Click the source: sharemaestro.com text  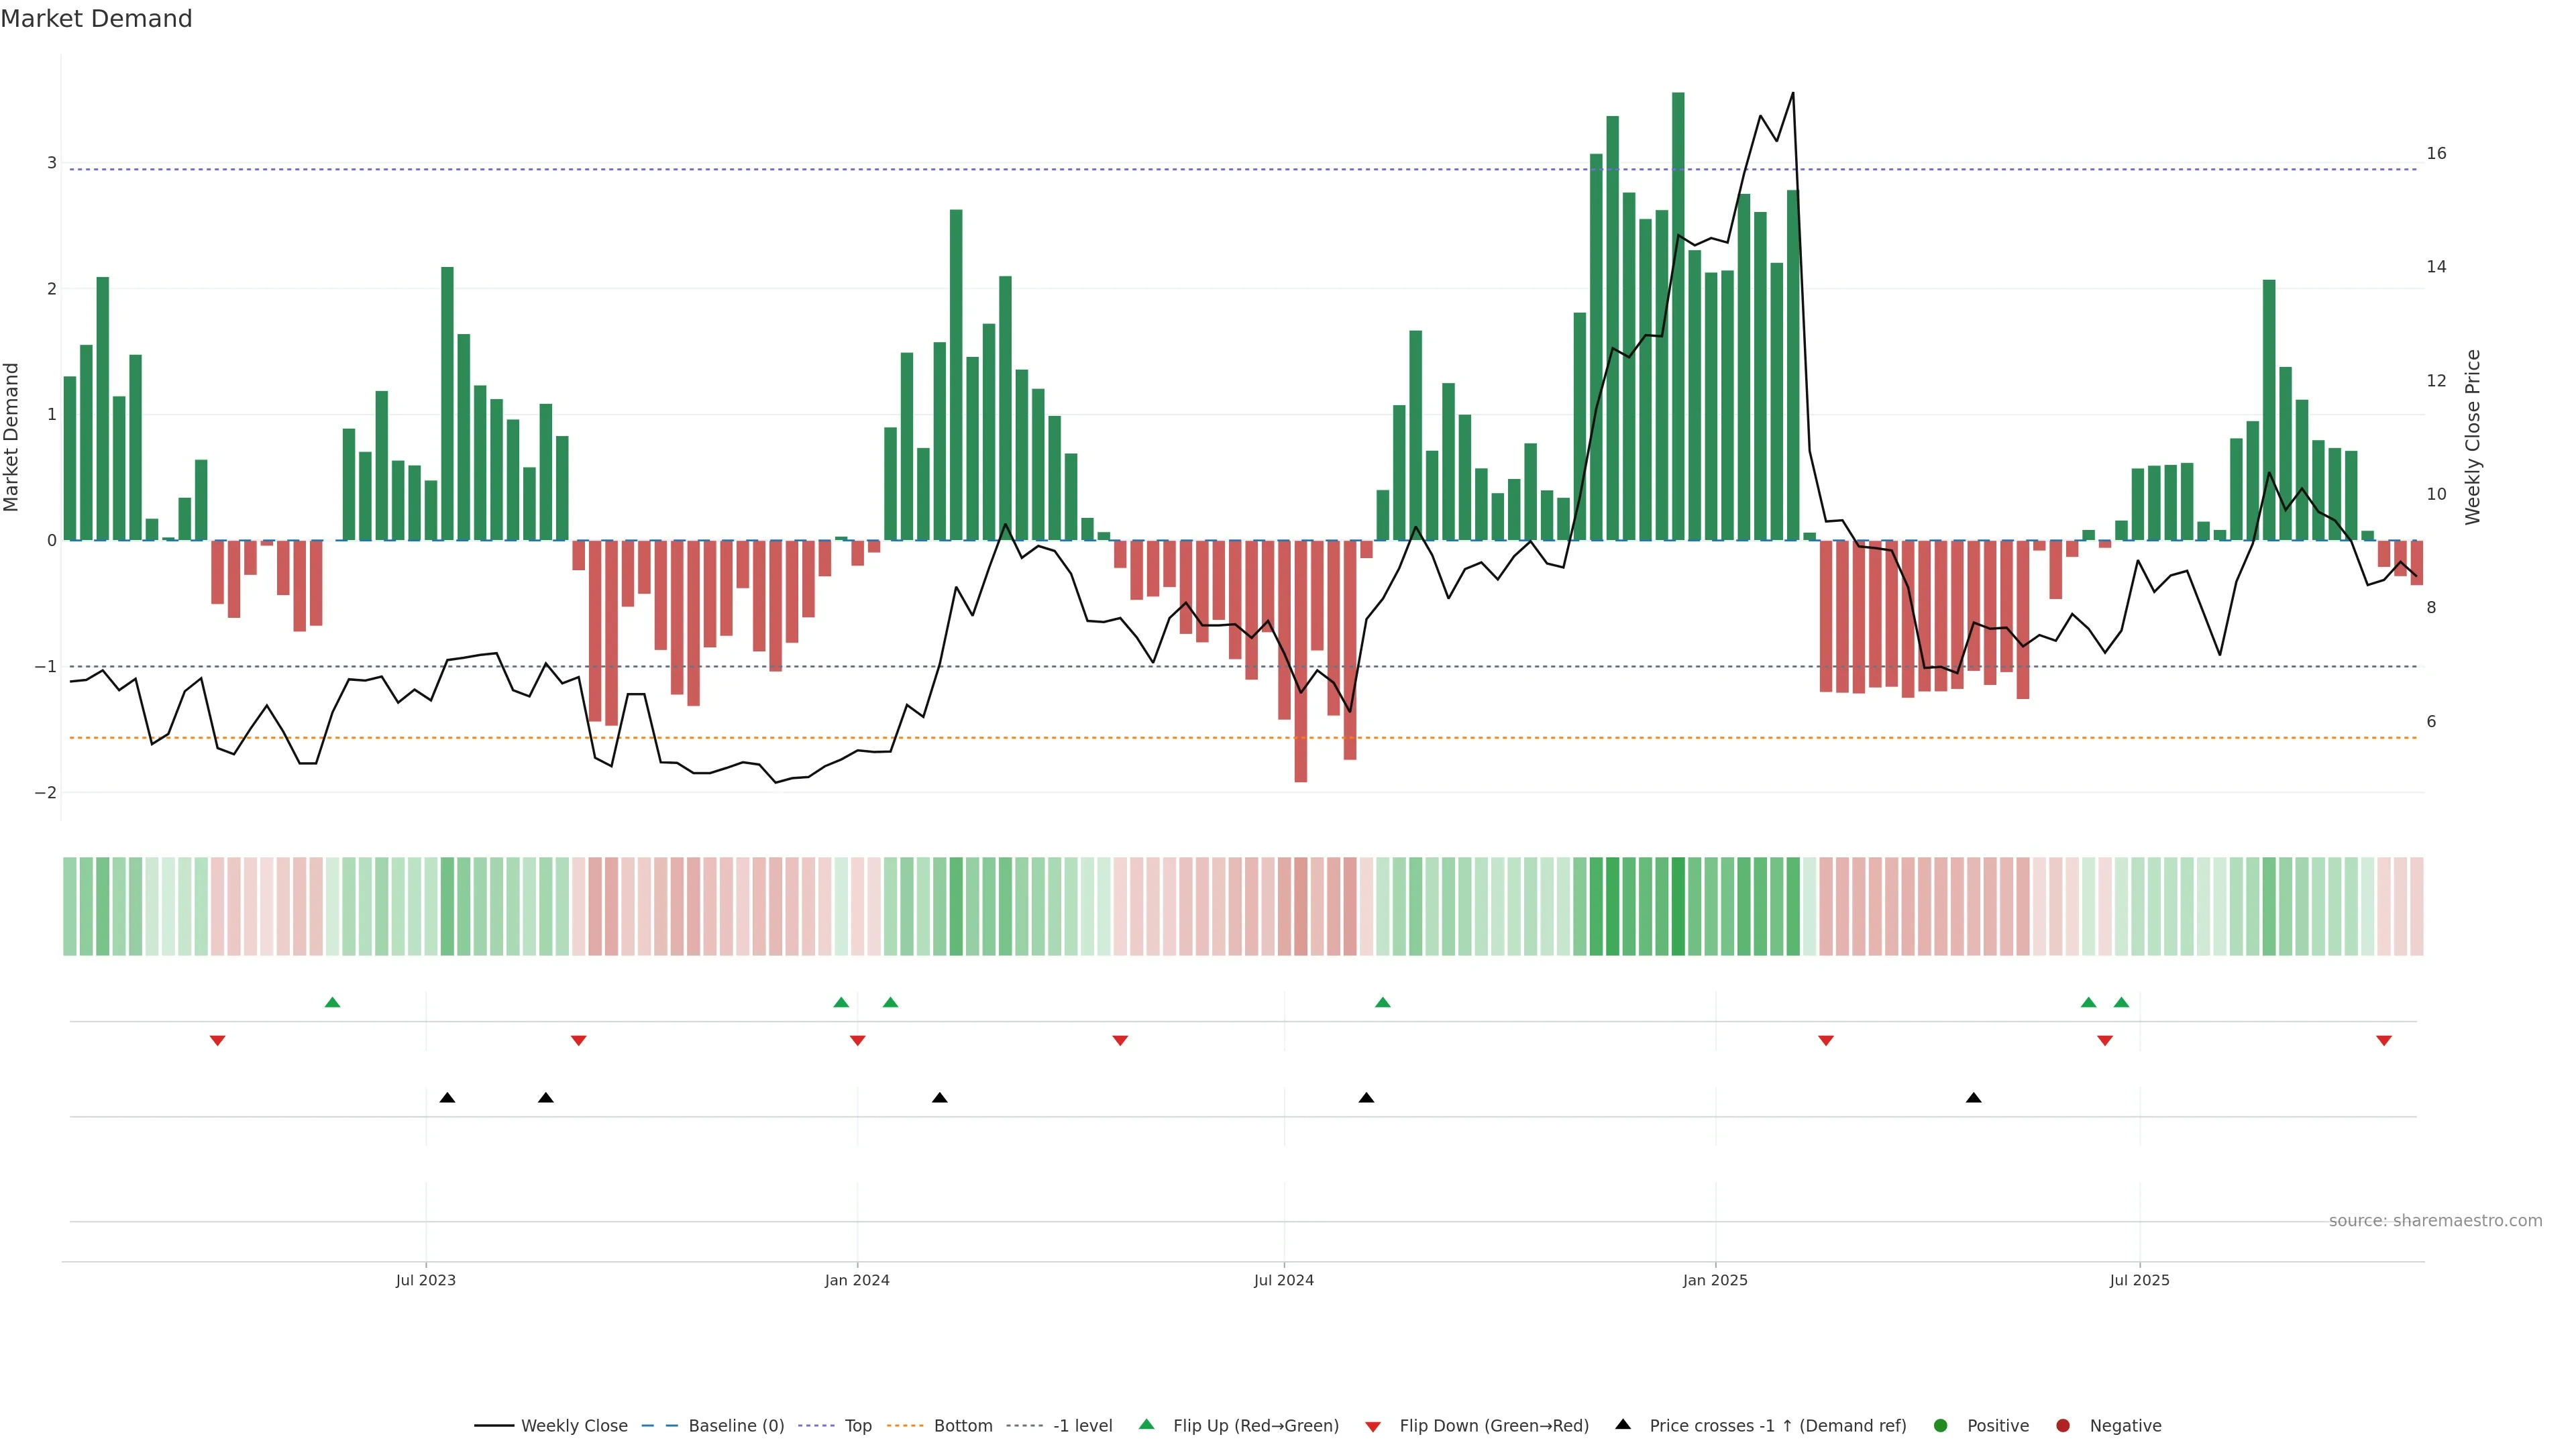(x=2435, y=1221)
